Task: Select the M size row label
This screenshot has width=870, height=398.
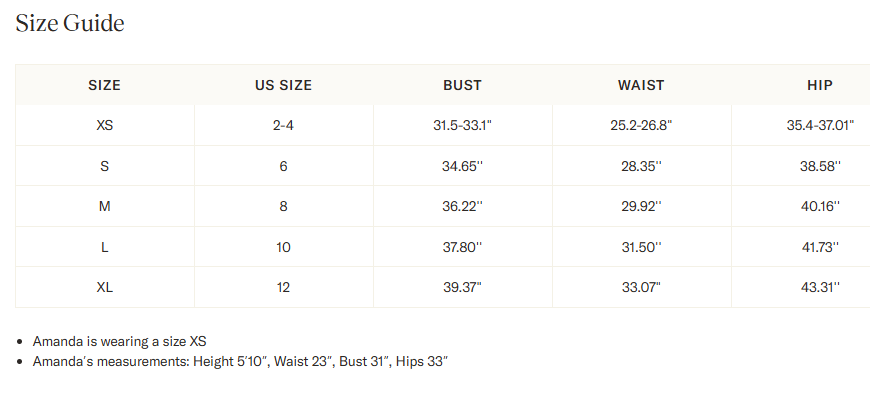Action: [104, 206]
